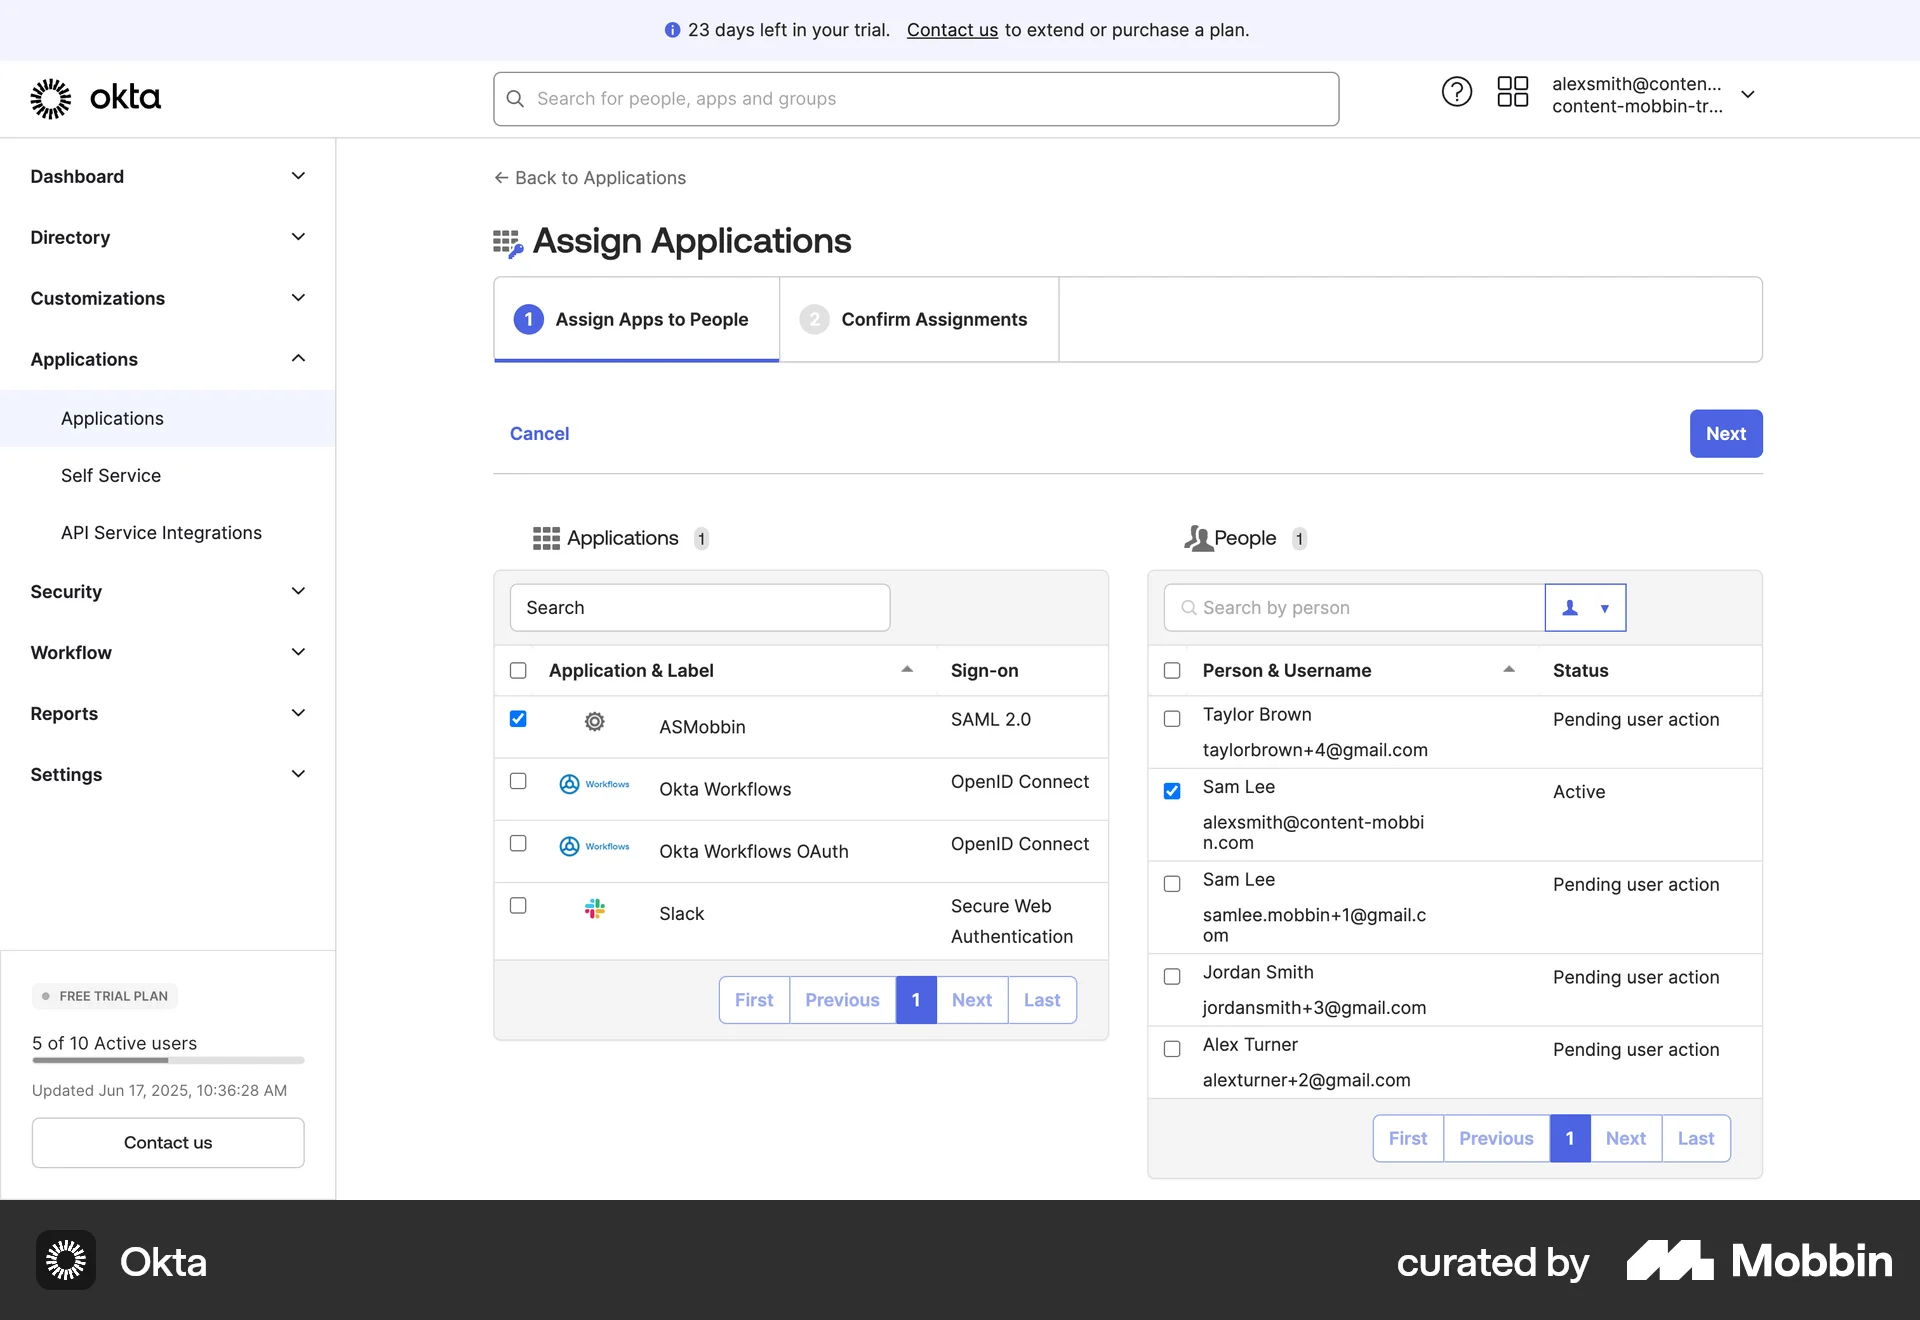Uncheck the active Sam Lee entry
The height and width of the screenshot is (1320, 1920).
click(1171, 791)
